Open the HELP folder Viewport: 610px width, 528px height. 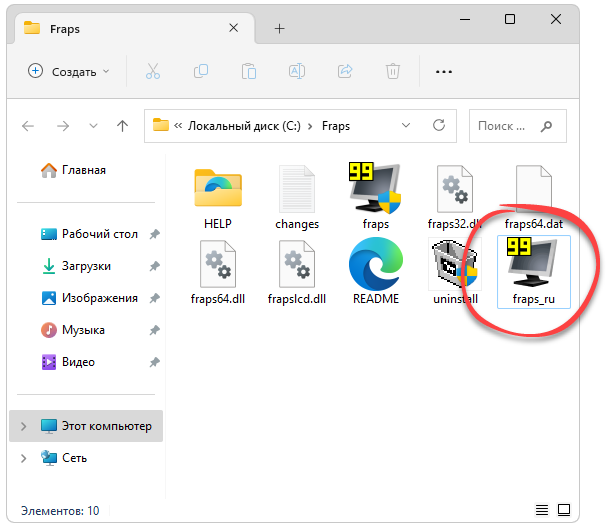point(218,196)
